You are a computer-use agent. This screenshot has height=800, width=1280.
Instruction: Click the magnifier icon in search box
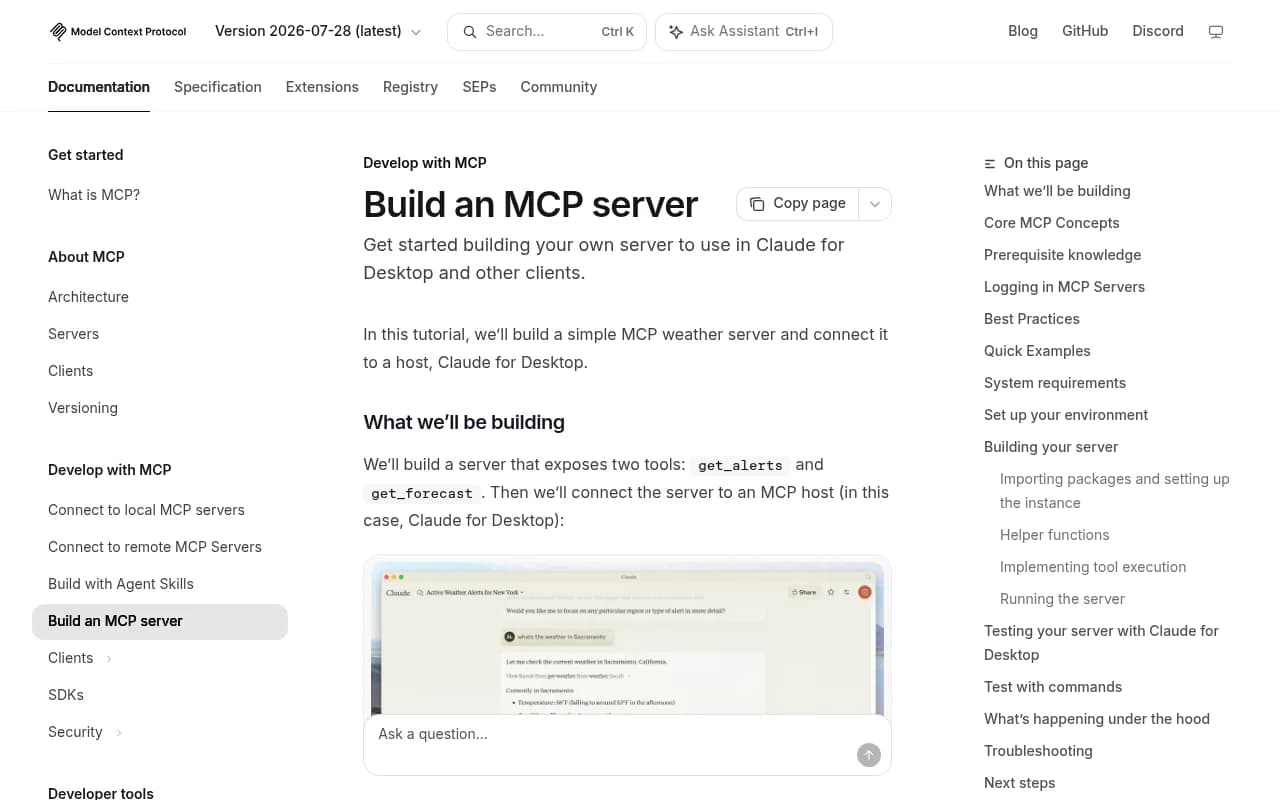click(x=469, y=32)
